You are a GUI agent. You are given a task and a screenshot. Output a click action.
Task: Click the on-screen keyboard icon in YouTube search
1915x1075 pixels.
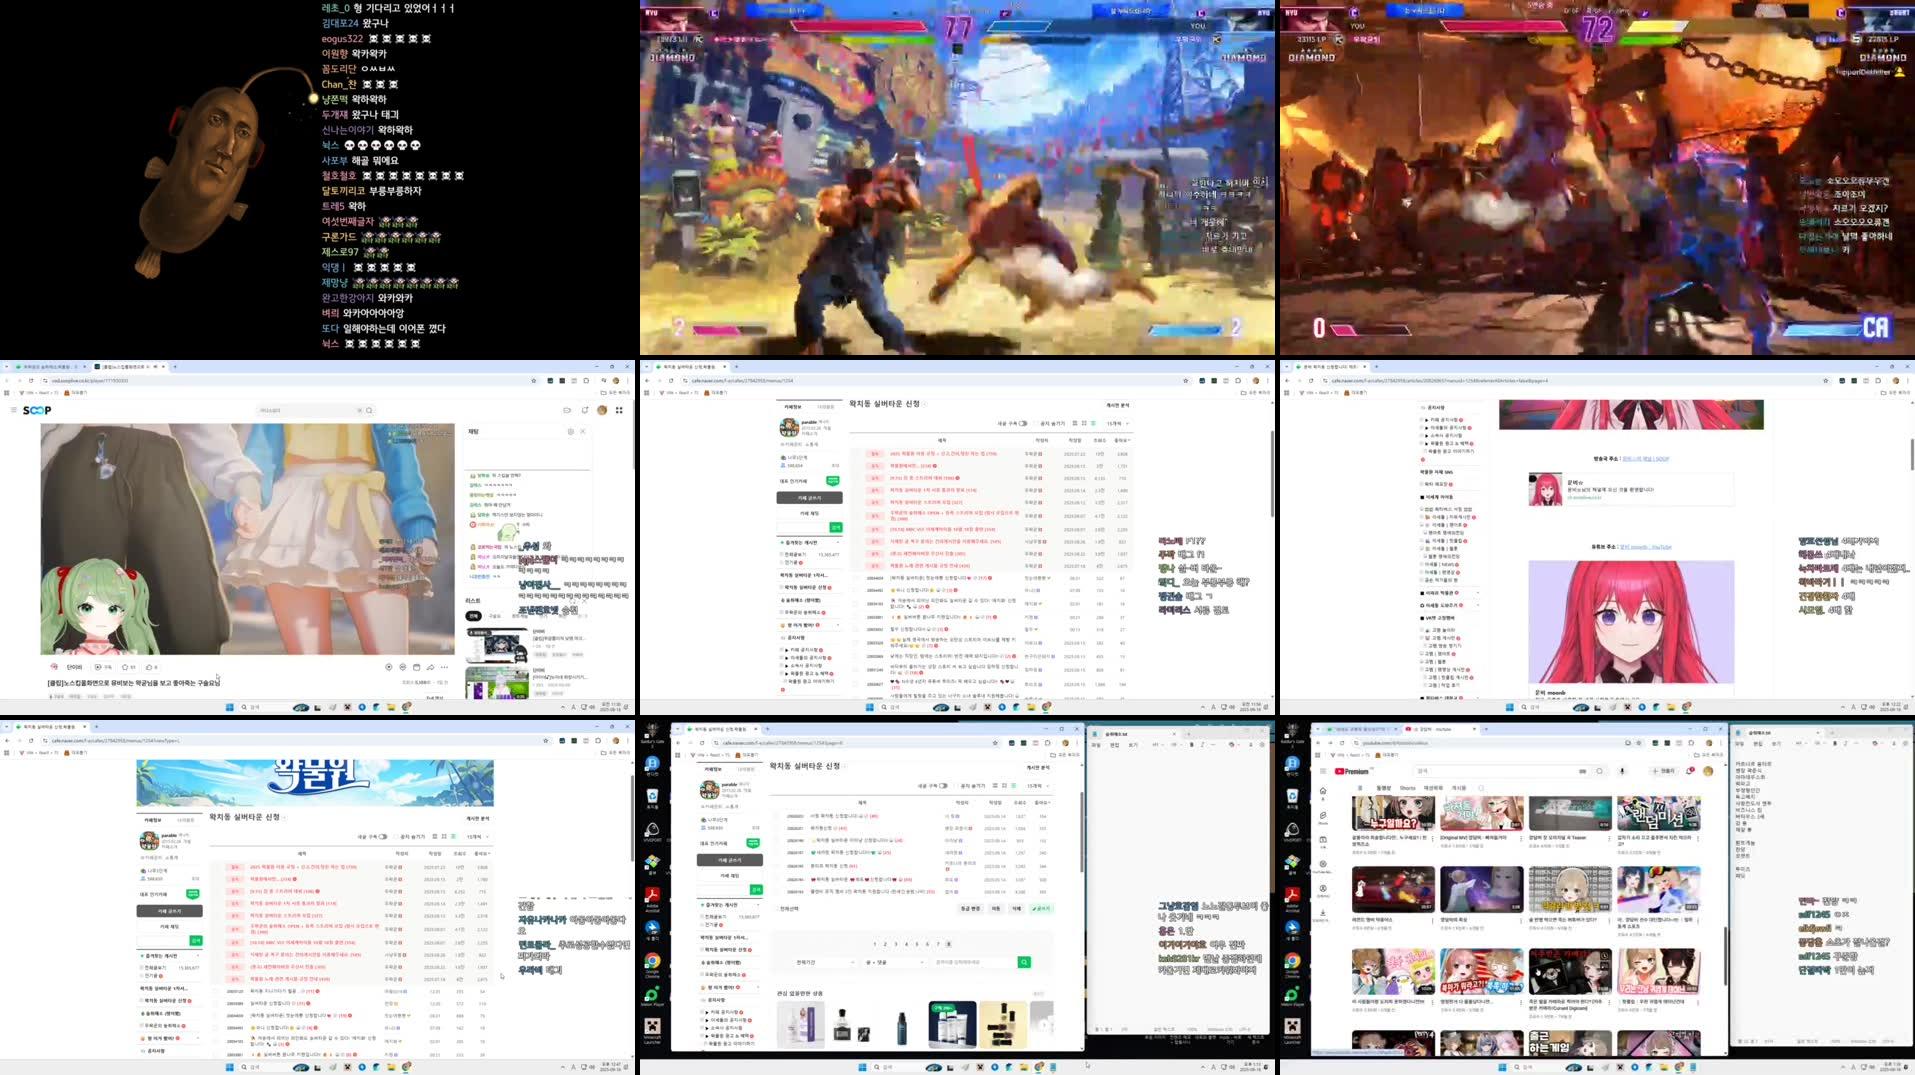(x=1582, y=771)
